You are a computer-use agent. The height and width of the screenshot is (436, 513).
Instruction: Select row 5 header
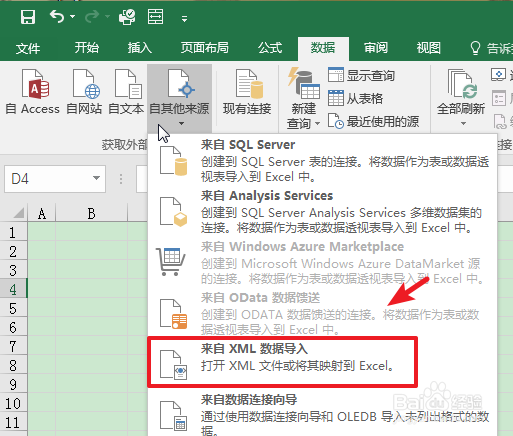(x=13, y=308)
